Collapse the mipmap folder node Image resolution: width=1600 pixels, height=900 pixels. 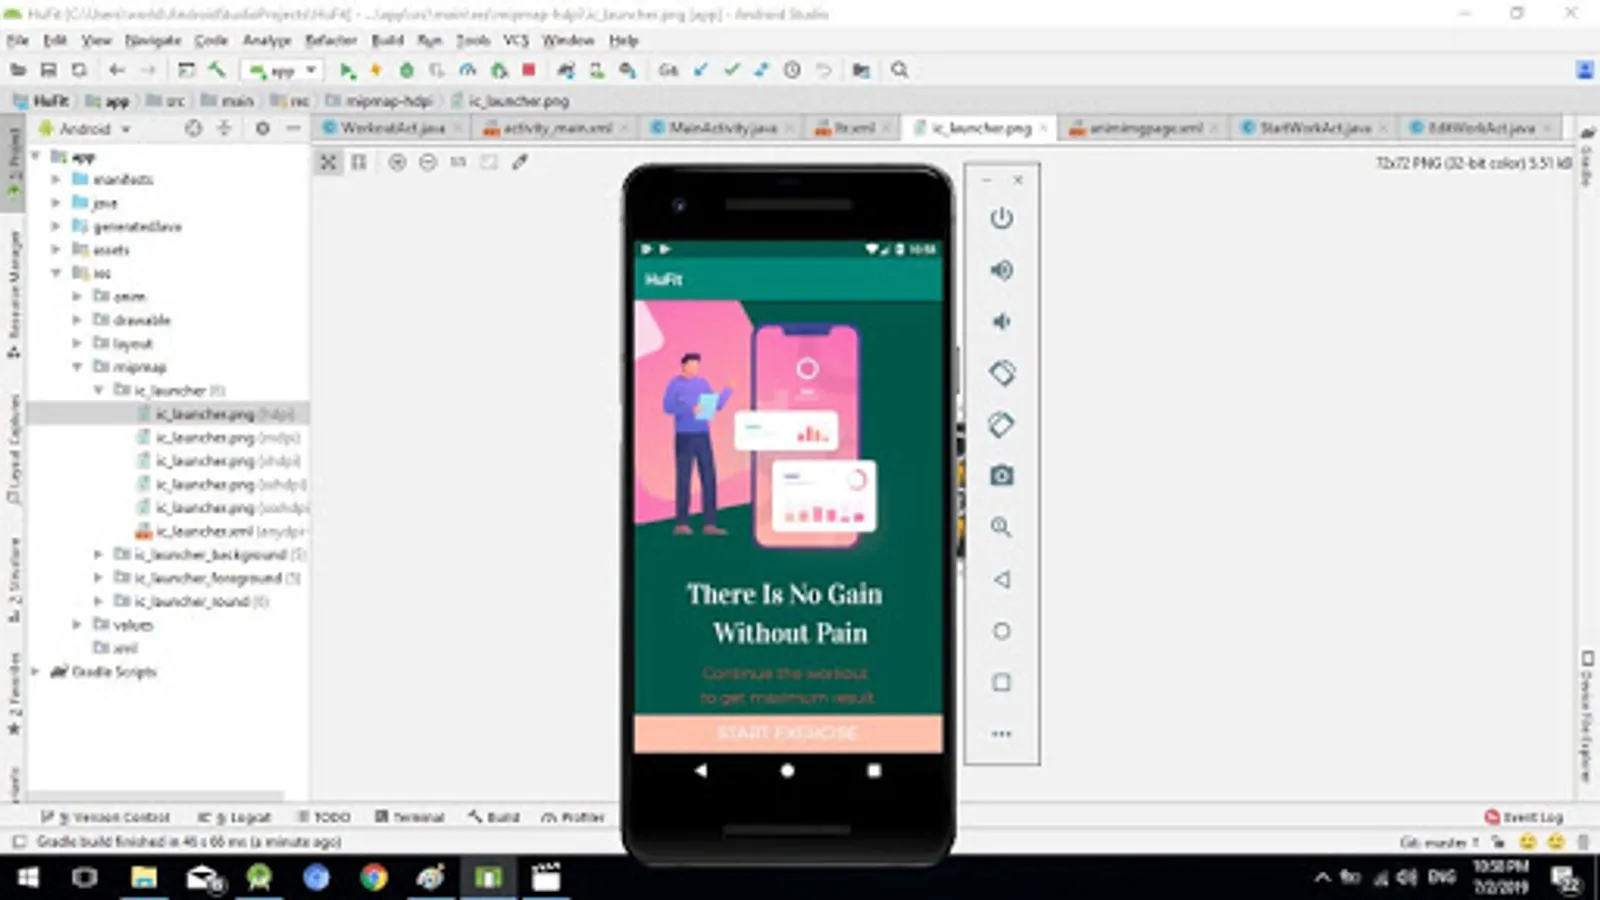tap(77, 367)
